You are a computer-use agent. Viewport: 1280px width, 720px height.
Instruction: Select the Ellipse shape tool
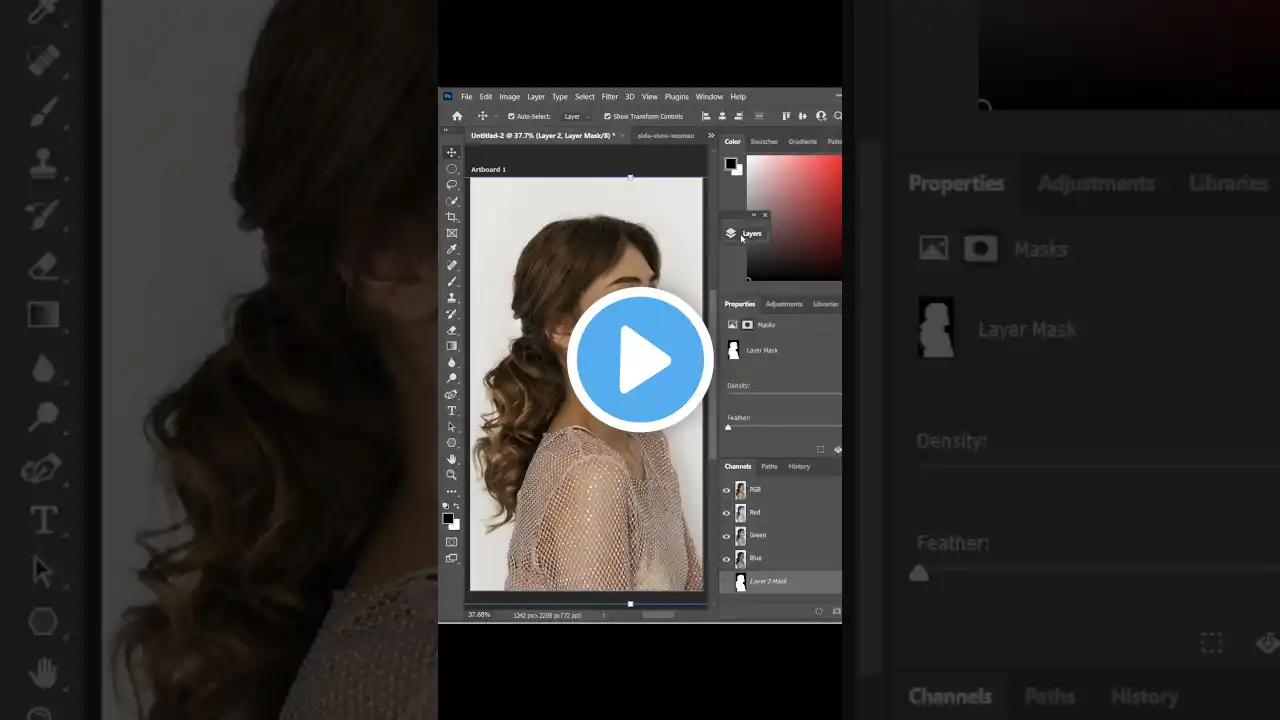(x=452, y=443)
